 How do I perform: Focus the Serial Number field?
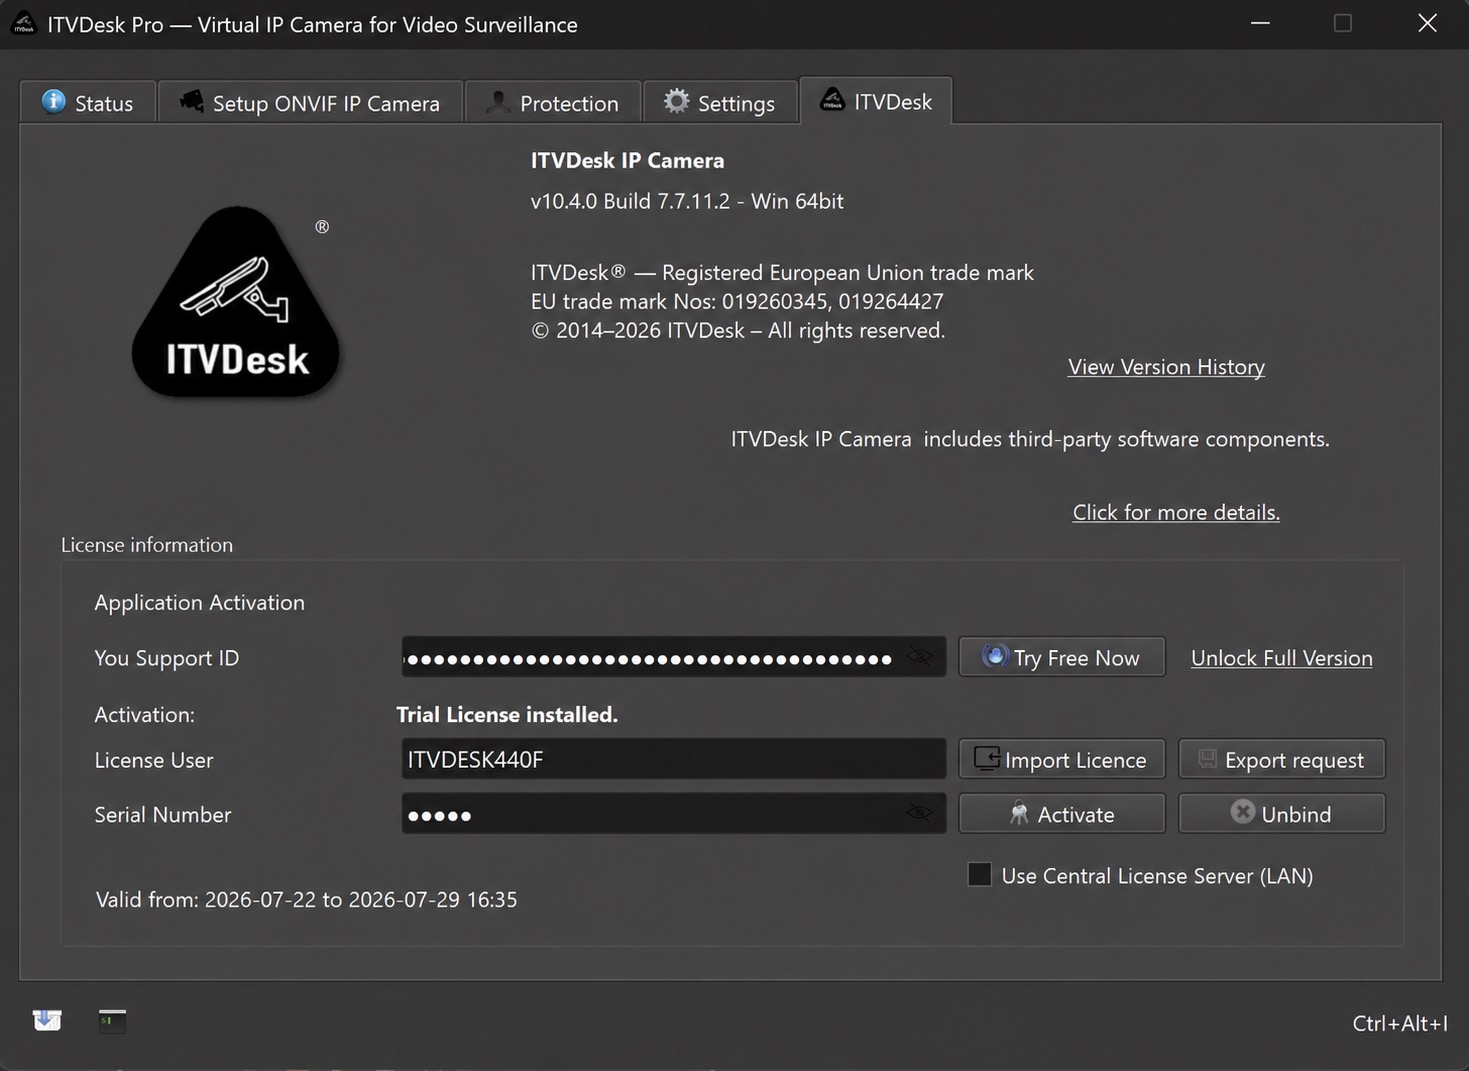tap(673, 813)
